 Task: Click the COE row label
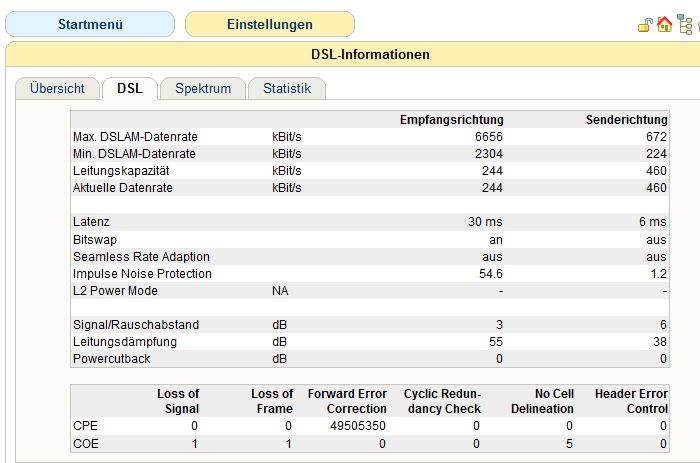click(x=85, y=443)
